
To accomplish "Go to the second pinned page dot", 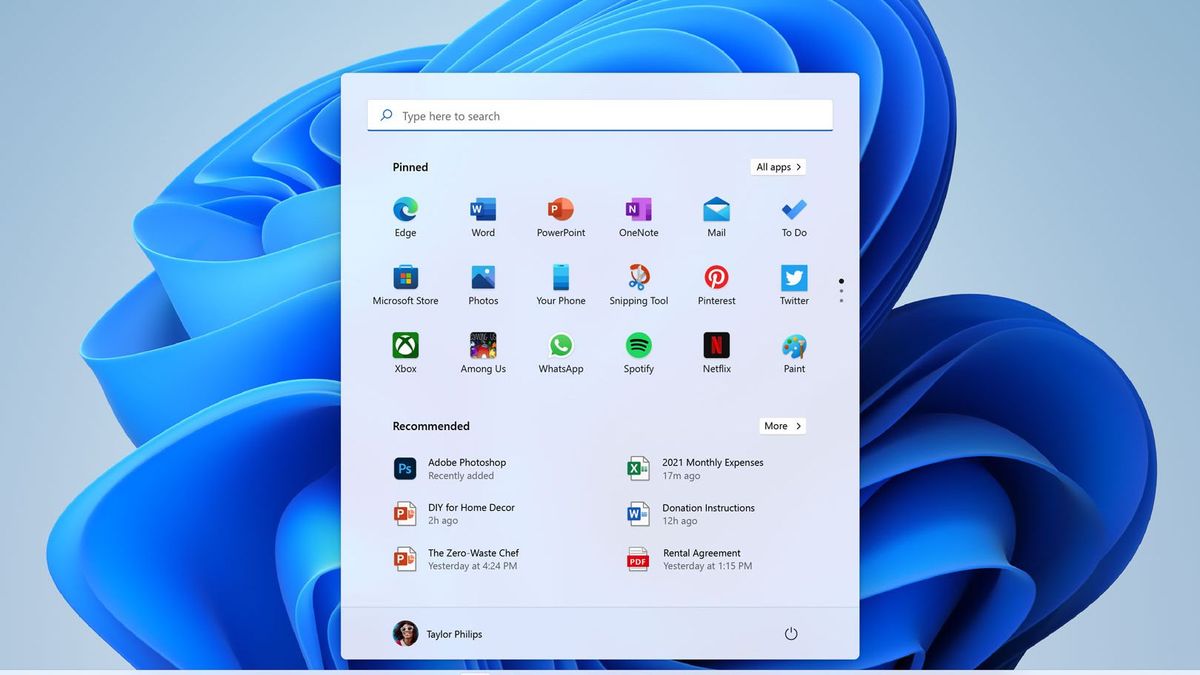I will 841,291.
